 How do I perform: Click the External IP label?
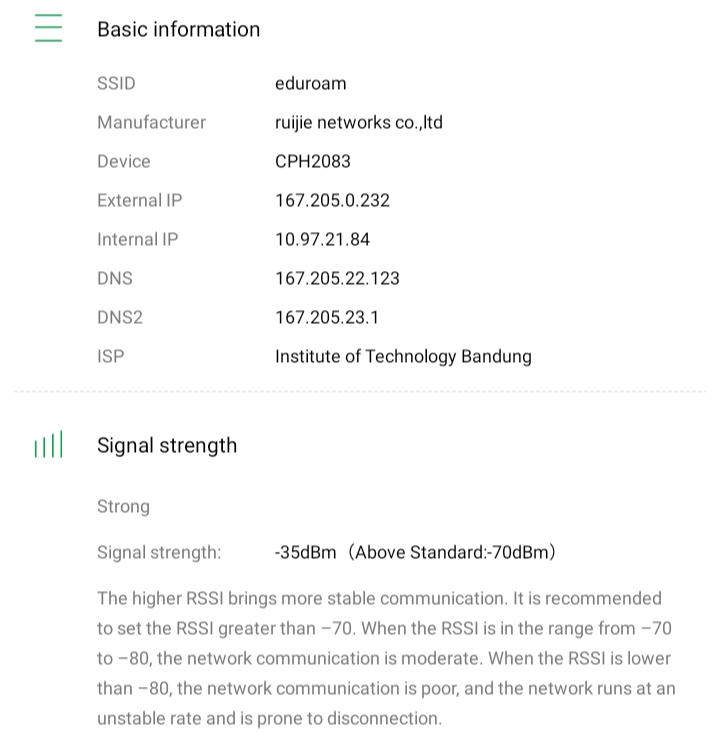click(x=139, y=200)
